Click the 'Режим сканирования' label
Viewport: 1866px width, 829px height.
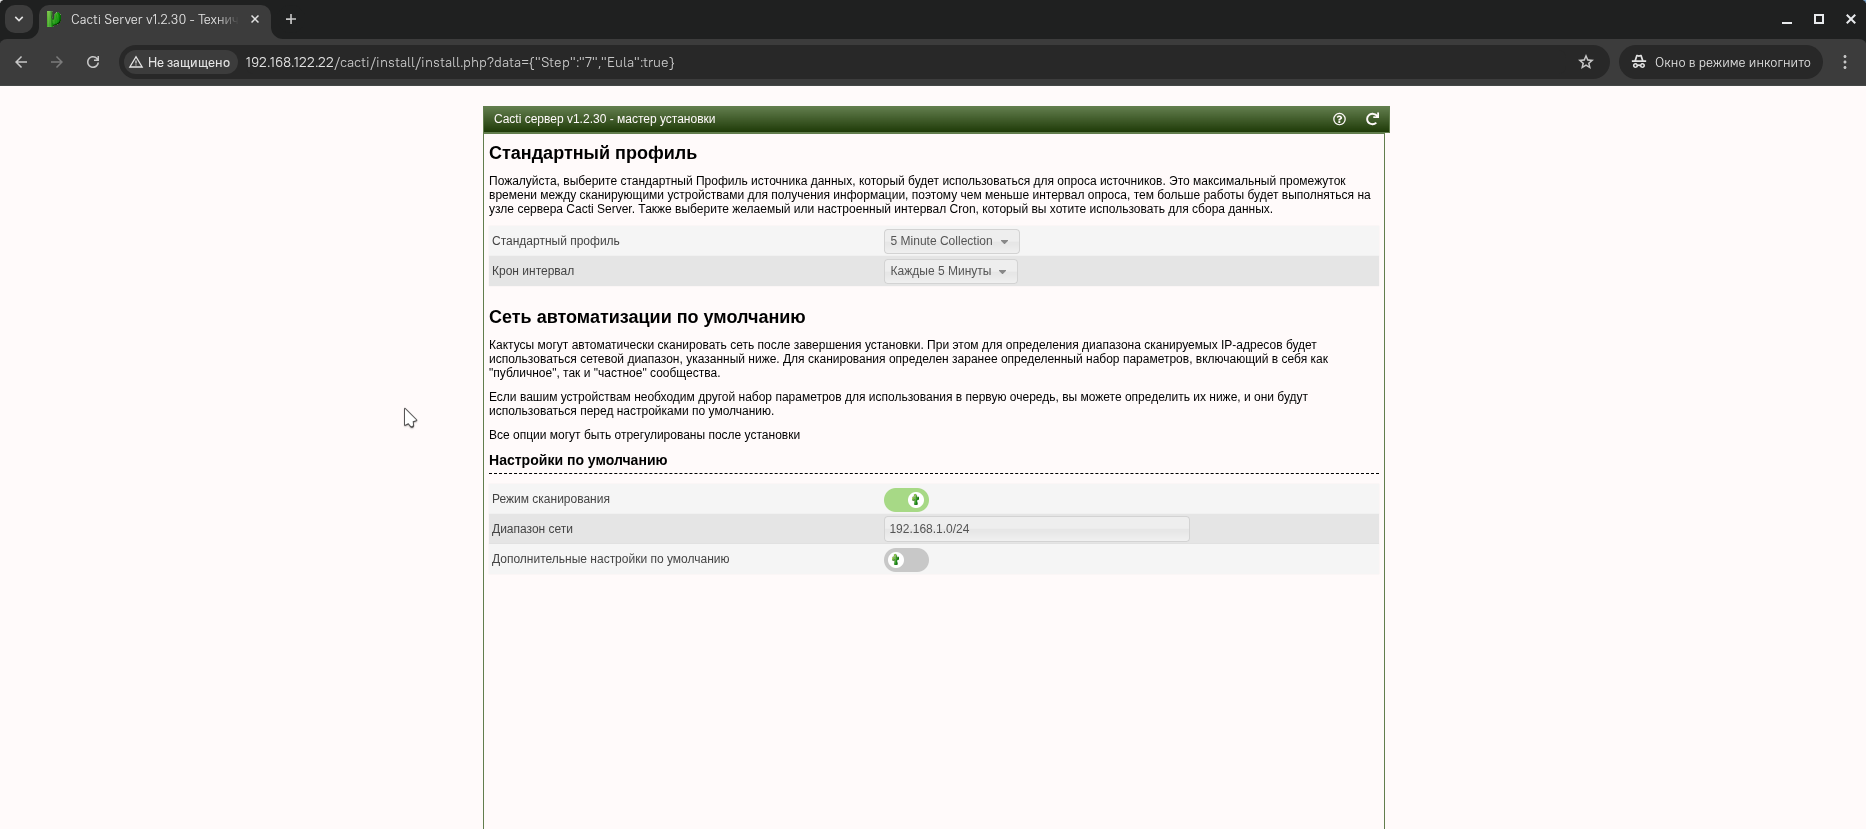(550, 499)
